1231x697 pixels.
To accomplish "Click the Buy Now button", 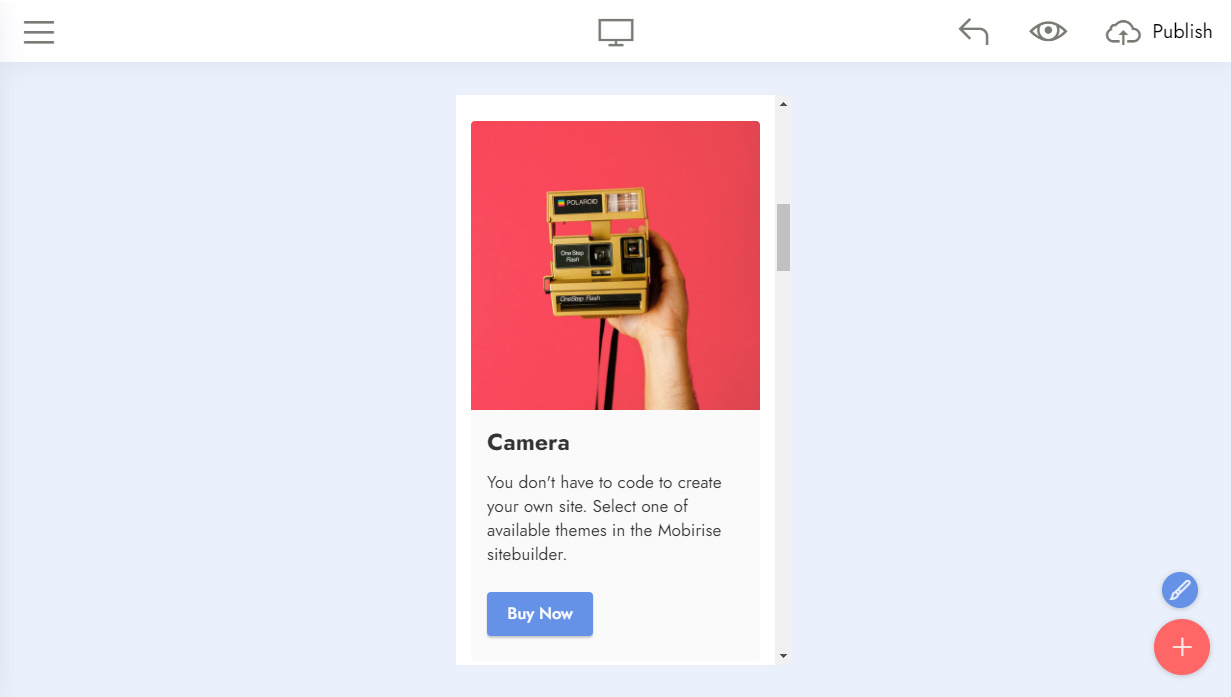I will tap(540, 614).
